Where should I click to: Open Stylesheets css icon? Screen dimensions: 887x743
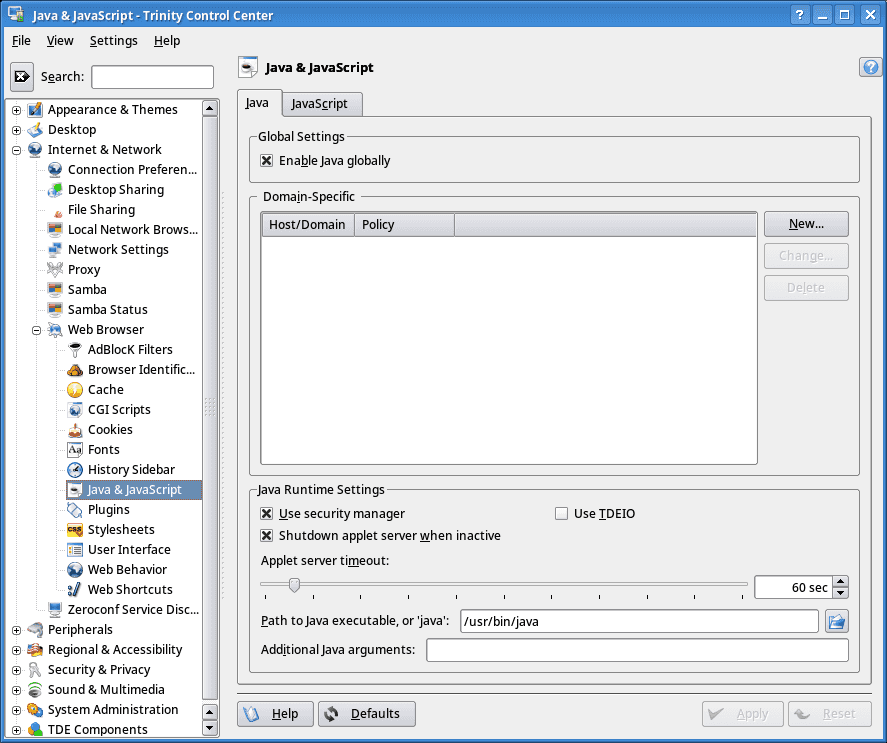point(75,529)
